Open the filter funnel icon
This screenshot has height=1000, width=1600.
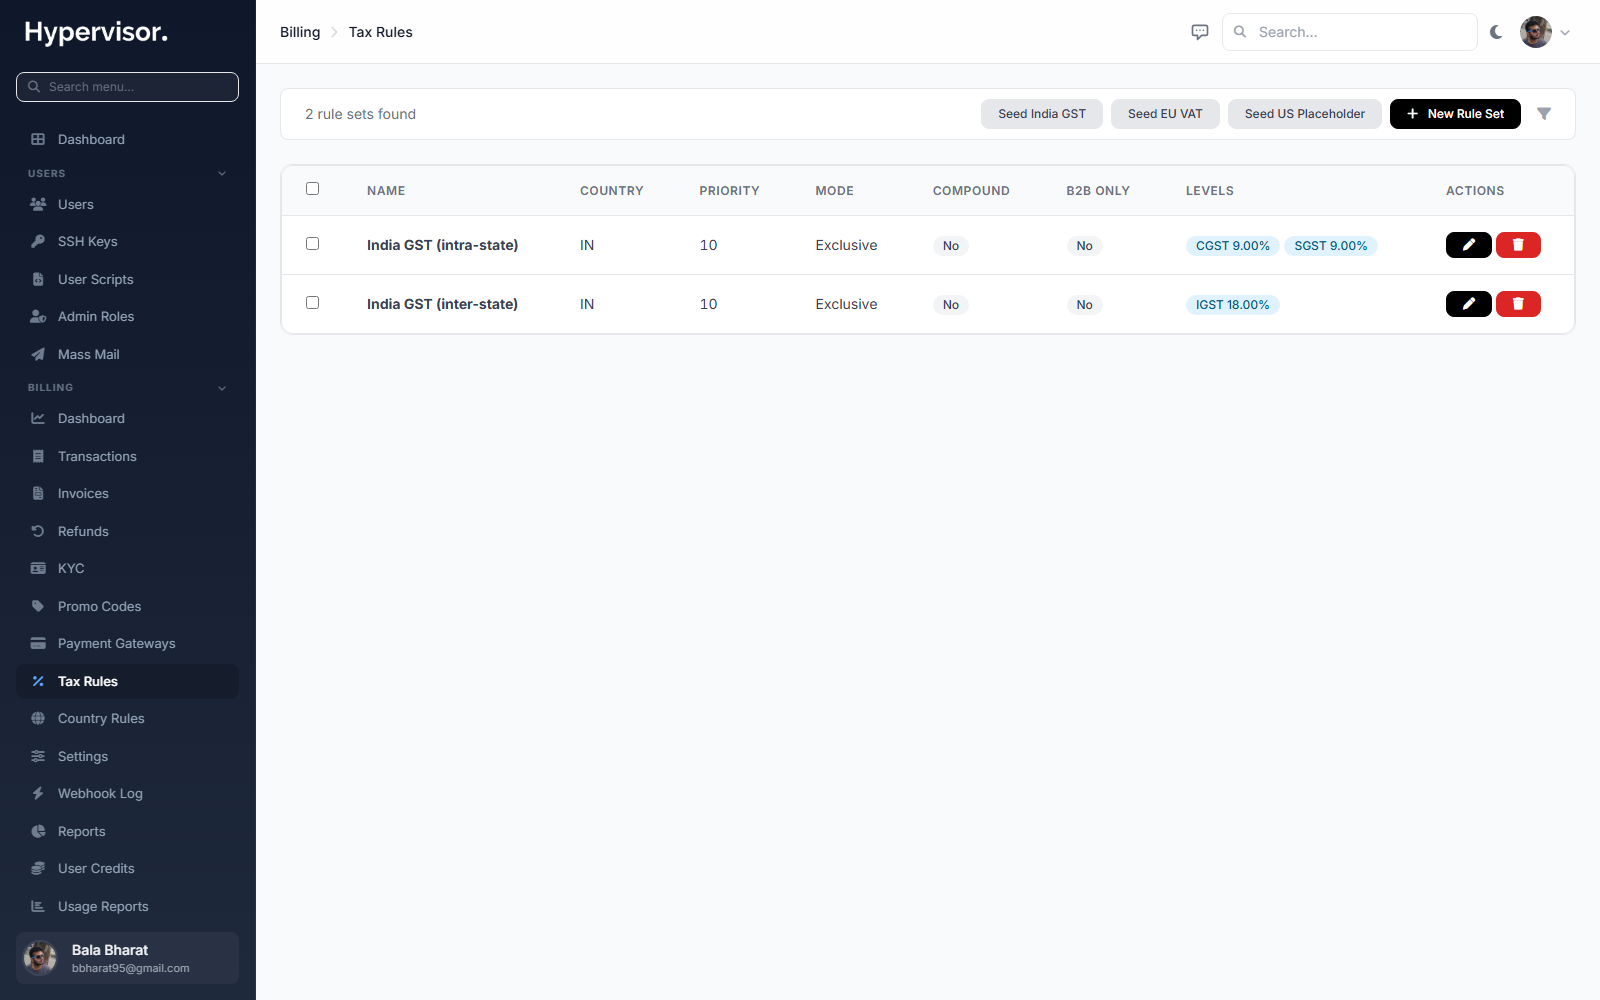tap(1544, 114)
